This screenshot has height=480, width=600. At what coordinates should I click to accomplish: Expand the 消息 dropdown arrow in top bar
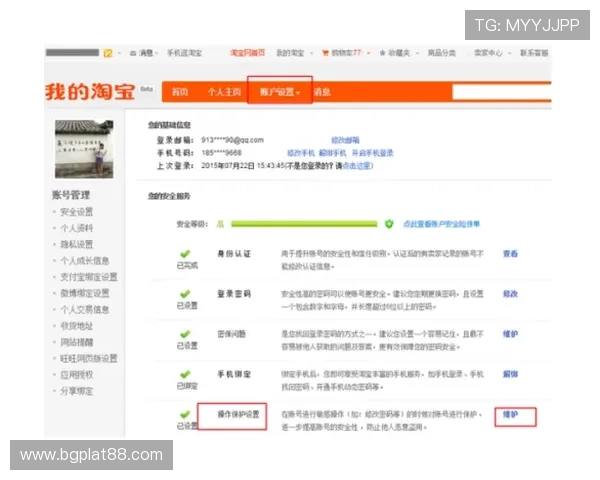coord(157,53)
